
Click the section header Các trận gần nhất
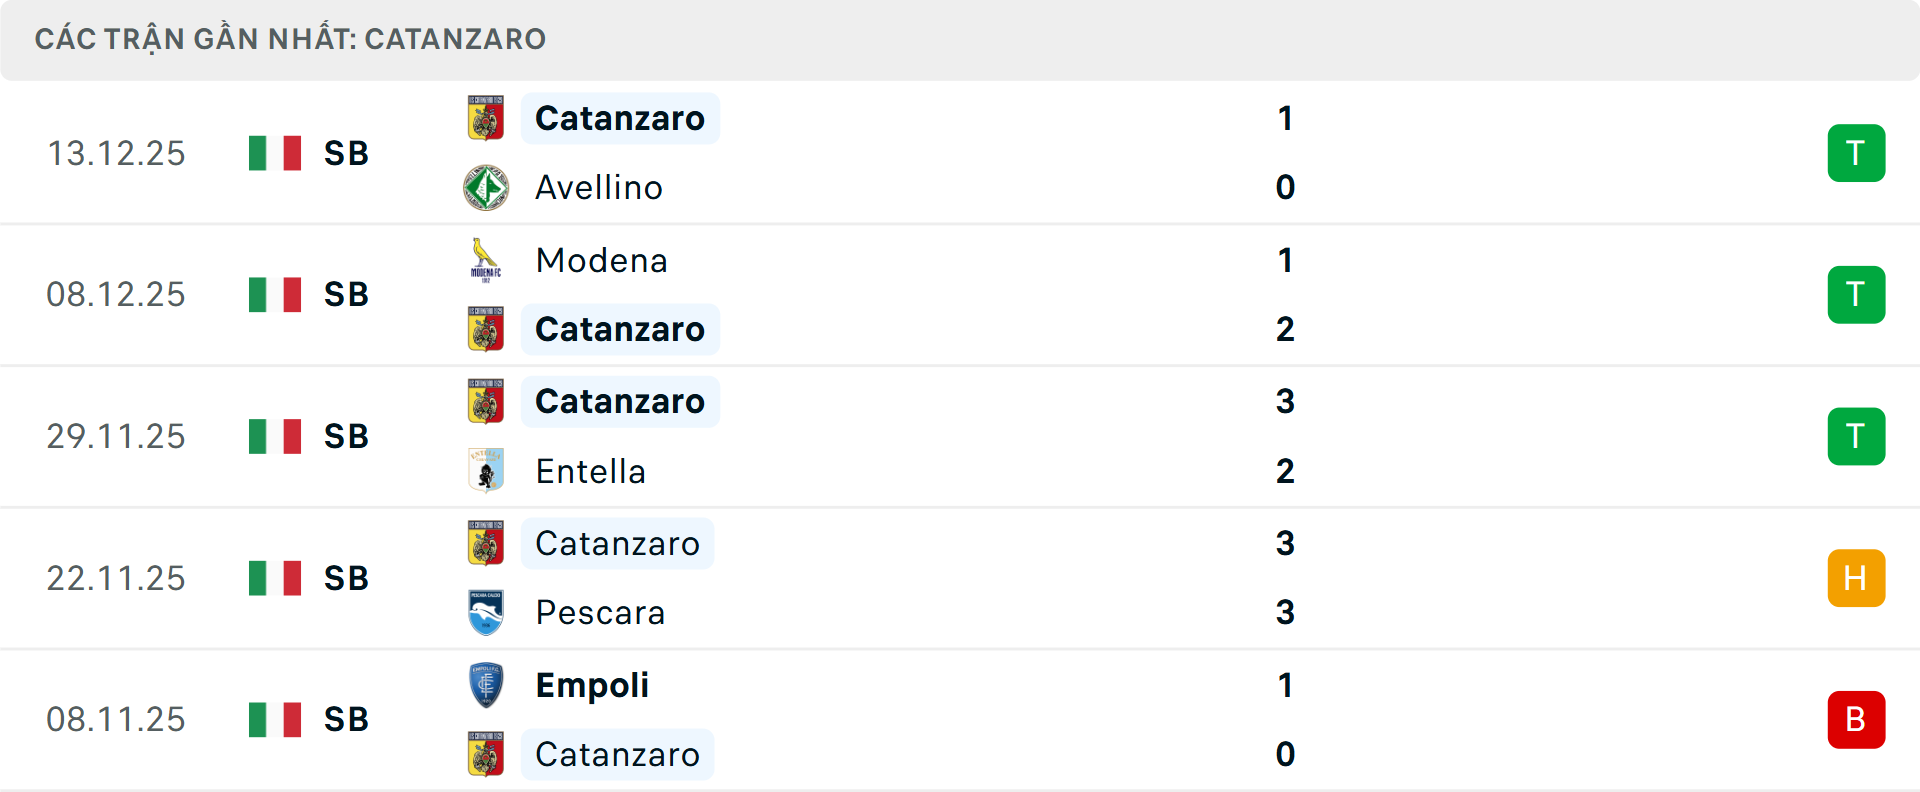[290, 39]
